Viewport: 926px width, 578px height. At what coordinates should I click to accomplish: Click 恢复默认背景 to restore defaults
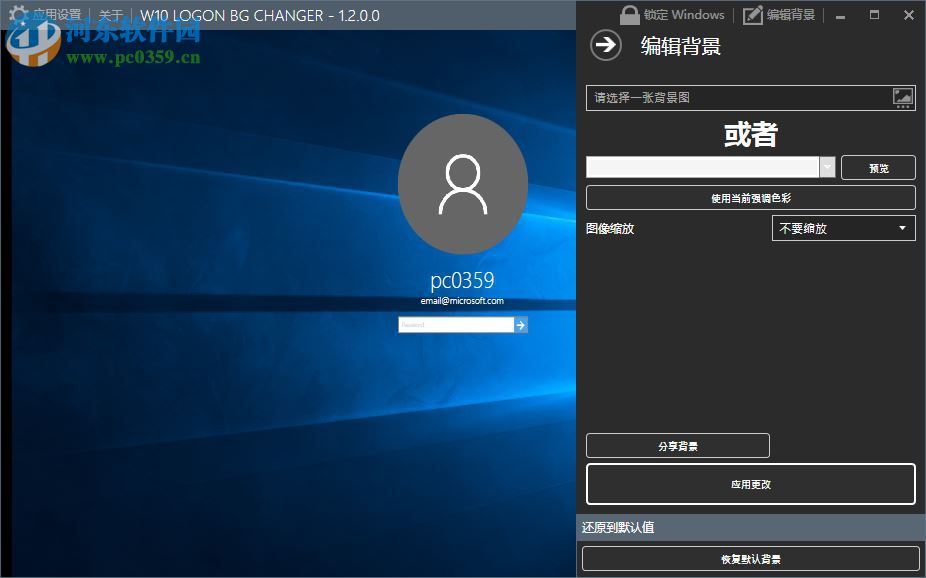(751, 558)
